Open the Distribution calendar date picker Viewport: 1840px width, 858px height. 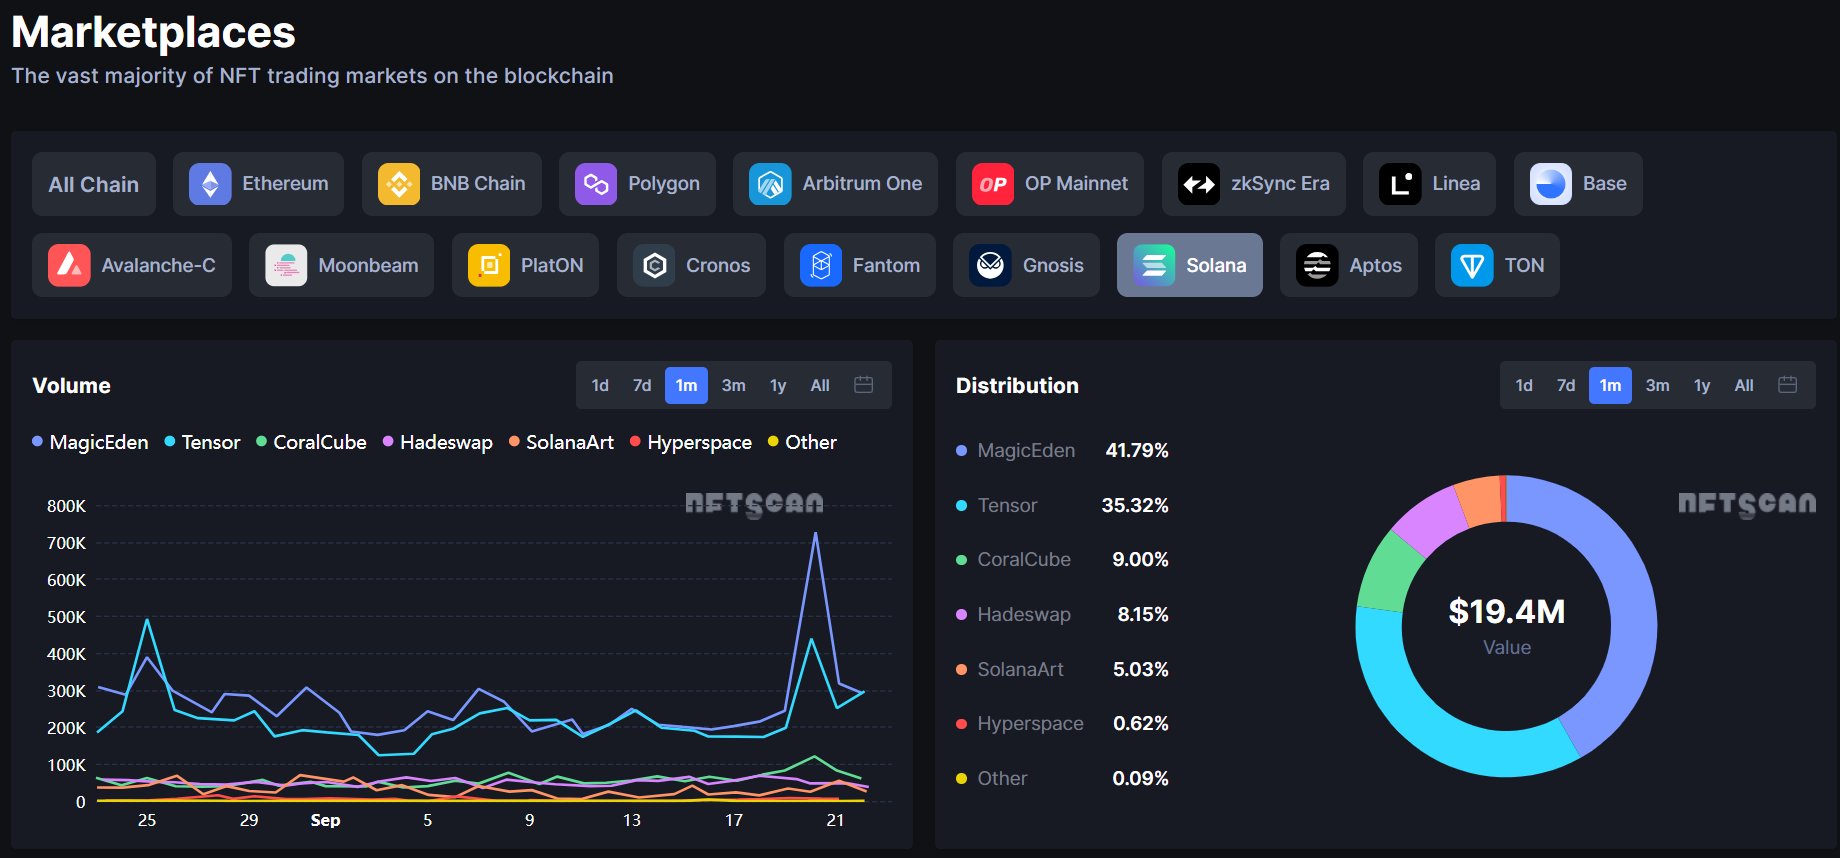coord(1788,385)
